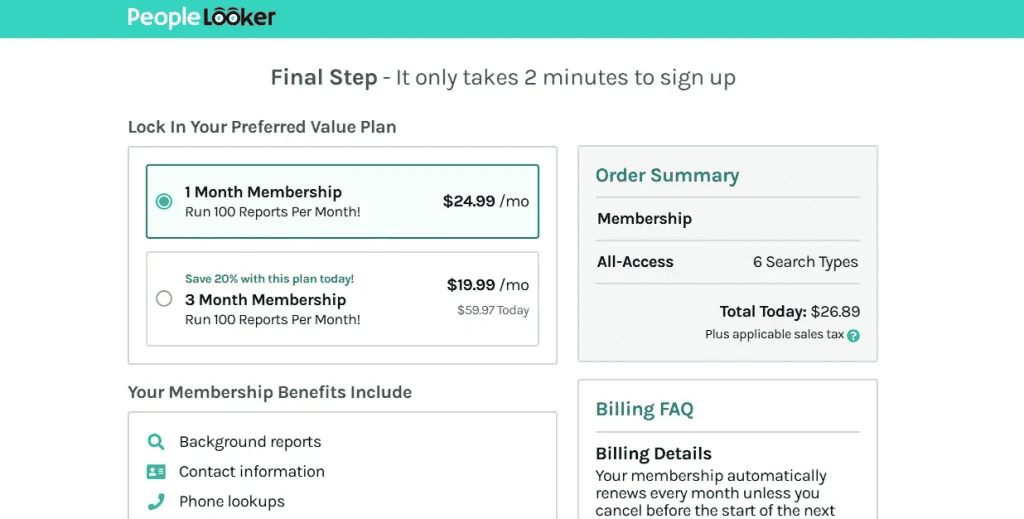
Task: Select the 1 Month Membership radio button
Action: click(x=164, y=201)
